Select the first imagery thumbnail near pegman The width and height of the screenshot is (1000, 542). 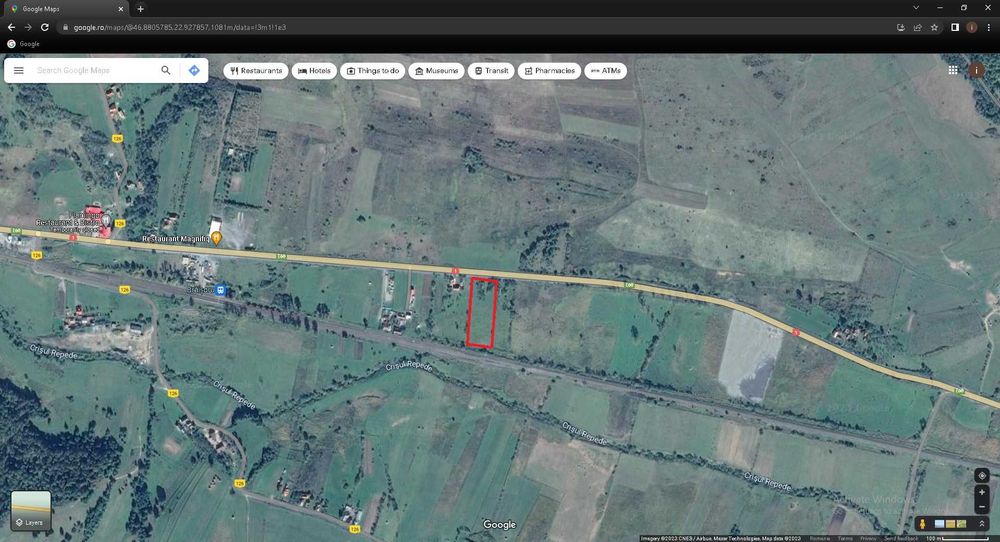click(939, 524)
